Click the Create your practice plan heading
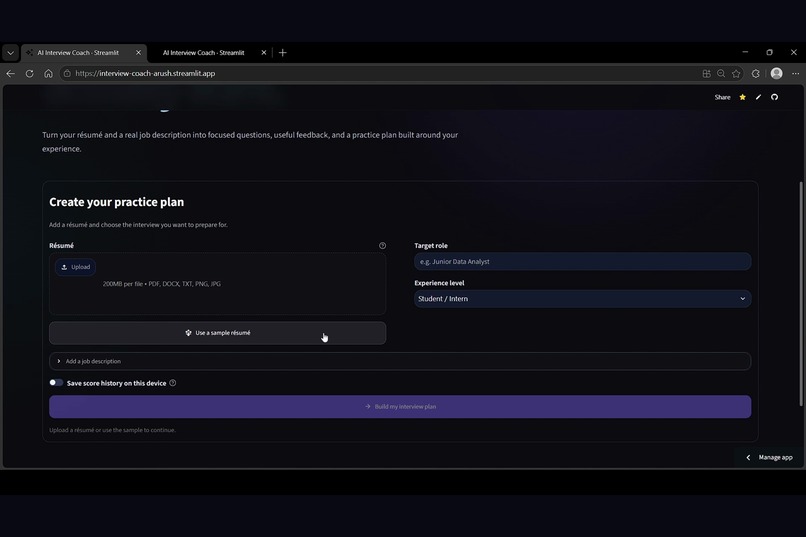 point(117,202)
